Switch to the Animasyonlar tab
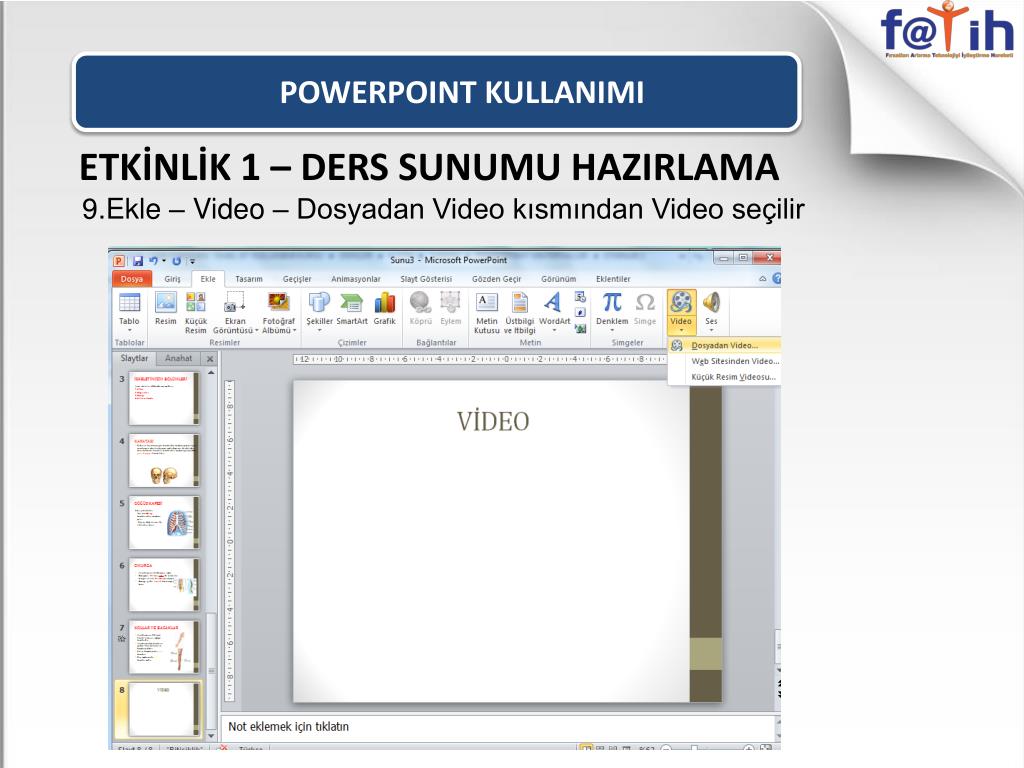 point(356,279)
